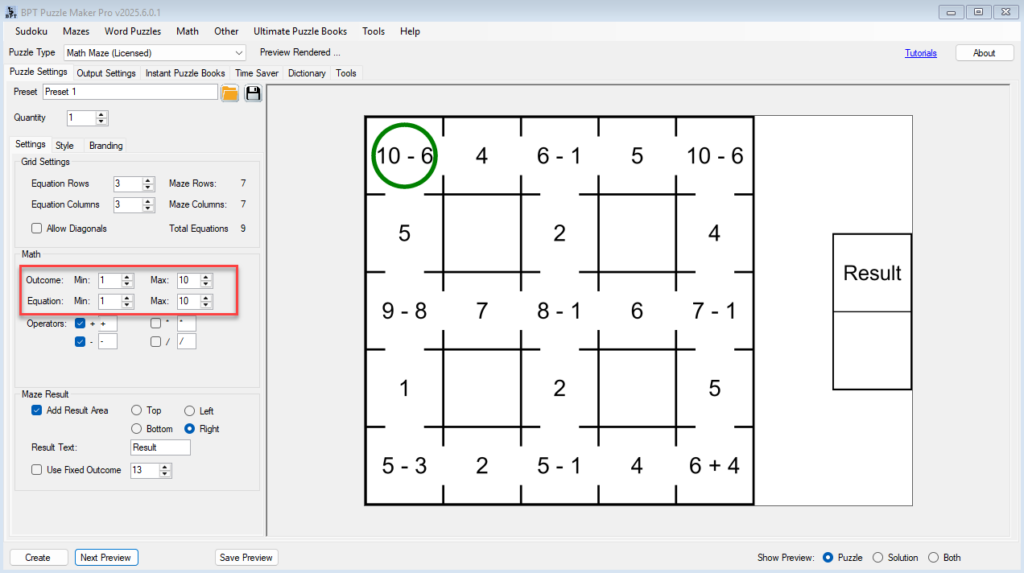Show Both puzzle and solution
The width and height of the screenshot is (1024, 573).
pos(933,557)
